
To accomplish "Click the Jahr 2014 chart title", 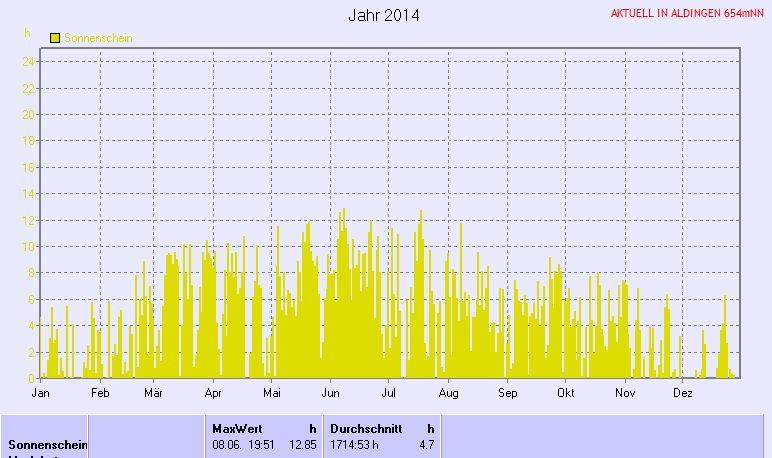I will click(x=384, y=16).
